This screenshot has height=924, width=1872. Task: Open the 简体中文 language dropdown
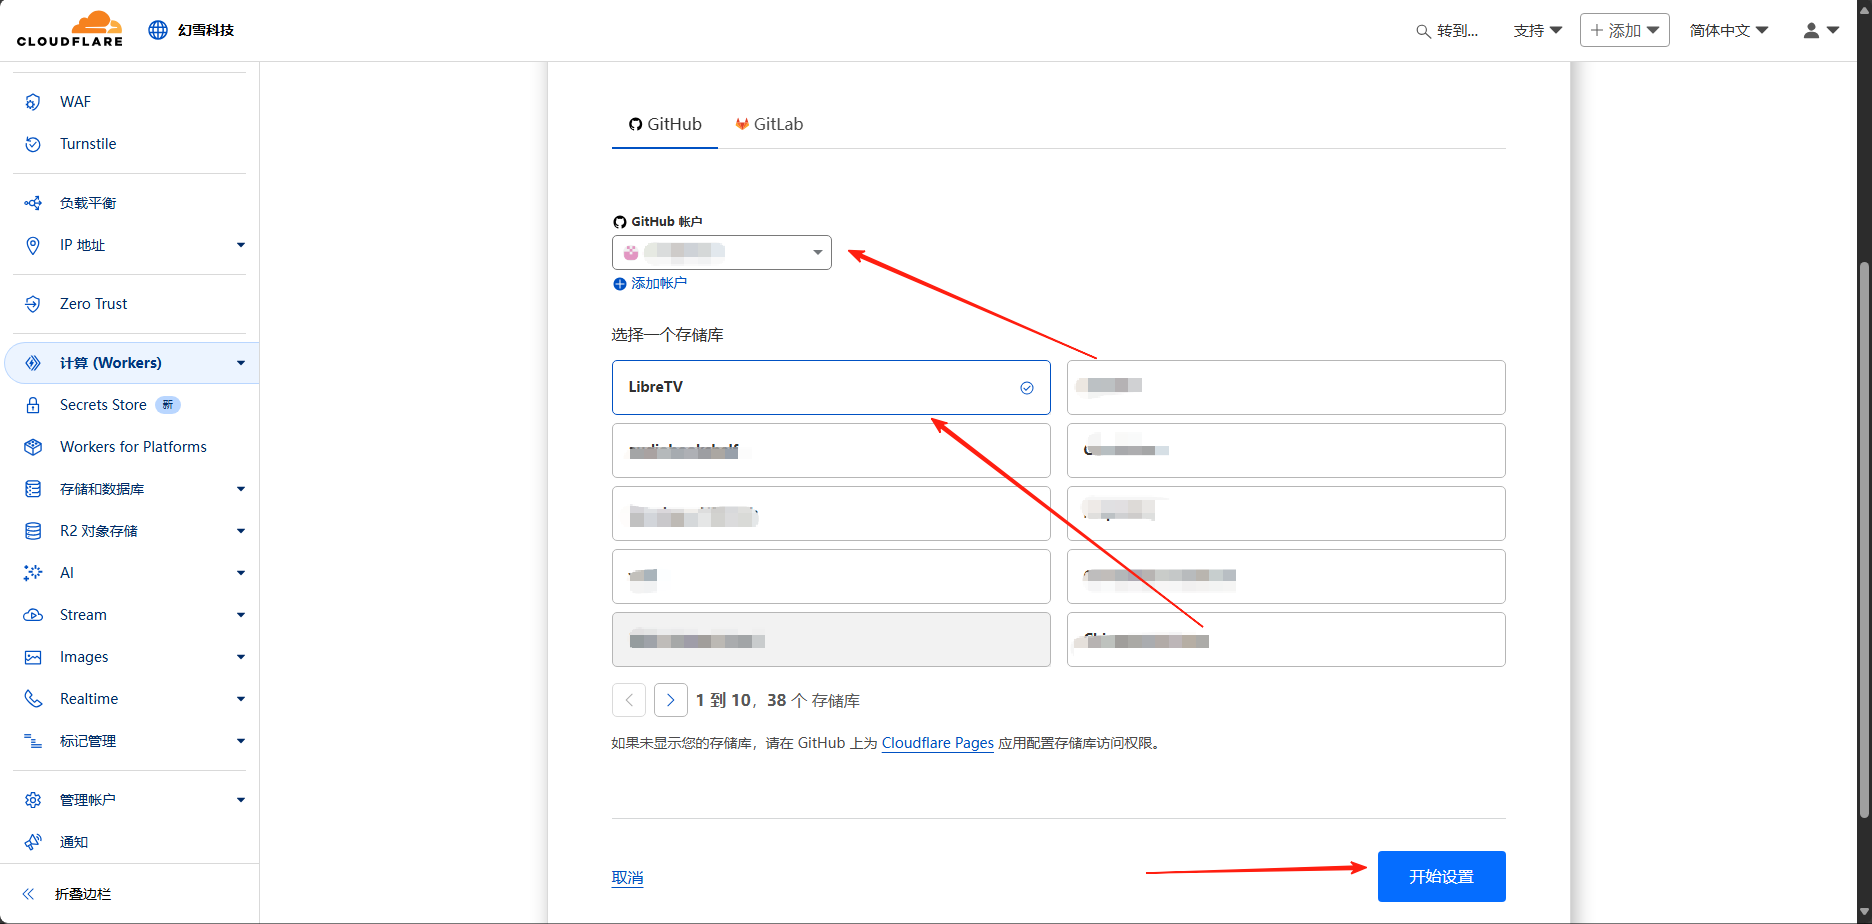(x=1729, y=31)
